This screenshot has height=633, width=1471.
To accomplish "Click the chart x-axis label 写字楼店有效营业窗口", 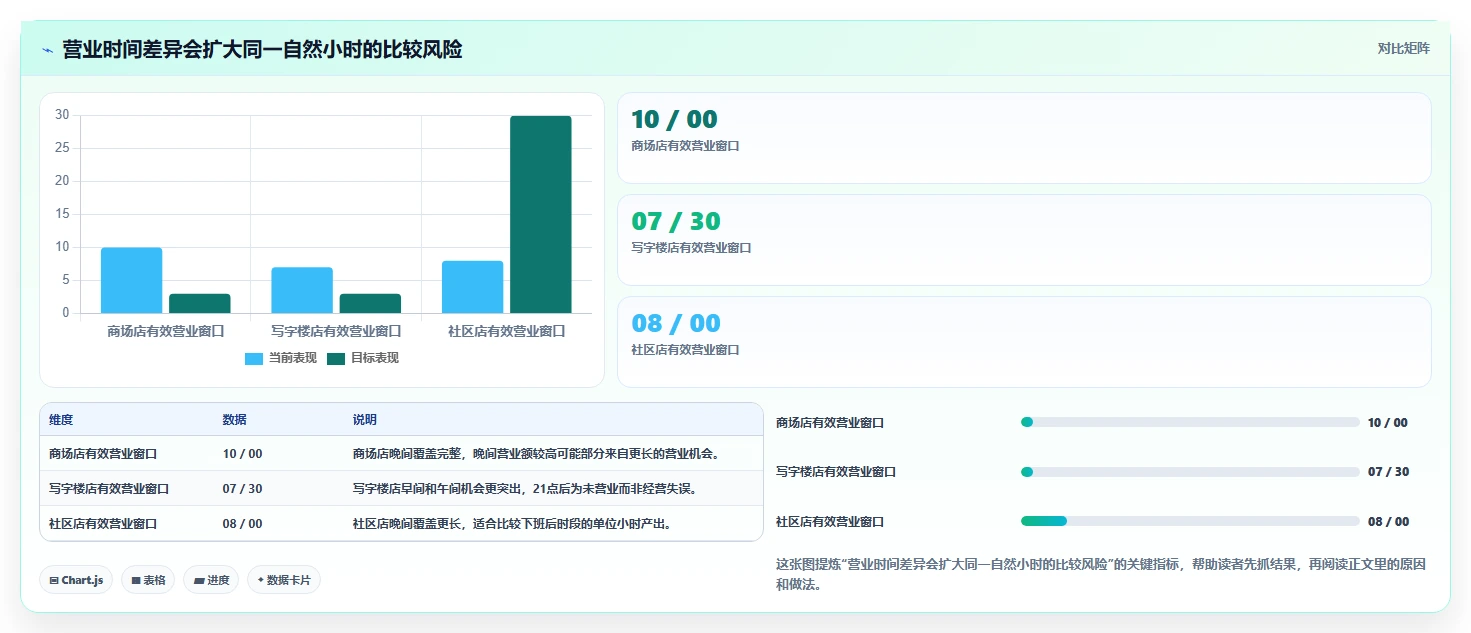I will click(336, 331).
